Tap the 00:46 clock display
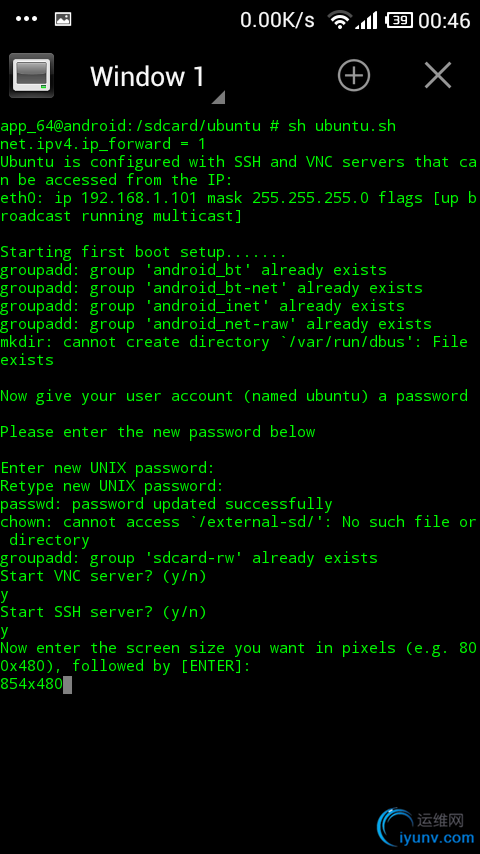This screenshot has height=854, width=480. coord(444,21)
